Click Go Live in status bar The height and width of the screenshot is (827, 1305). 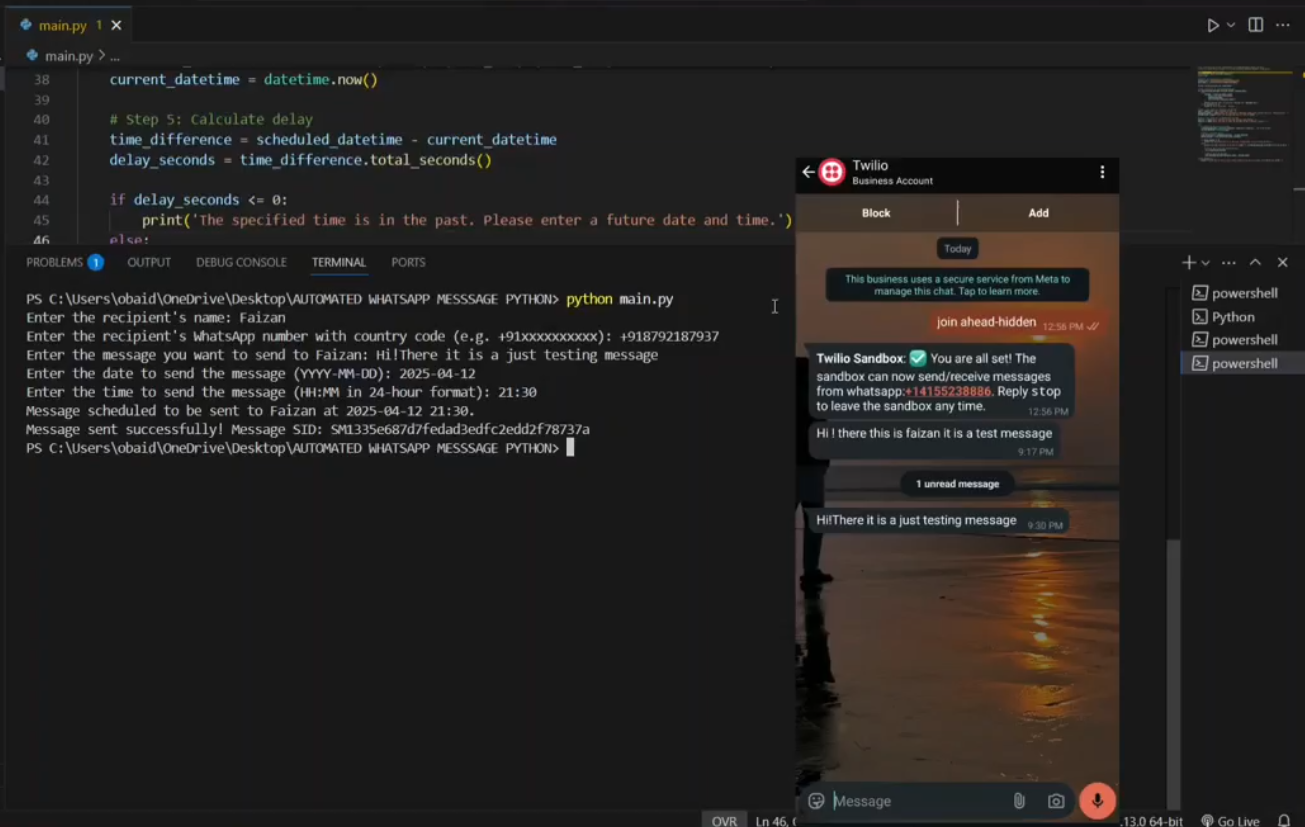point(1230,821)
